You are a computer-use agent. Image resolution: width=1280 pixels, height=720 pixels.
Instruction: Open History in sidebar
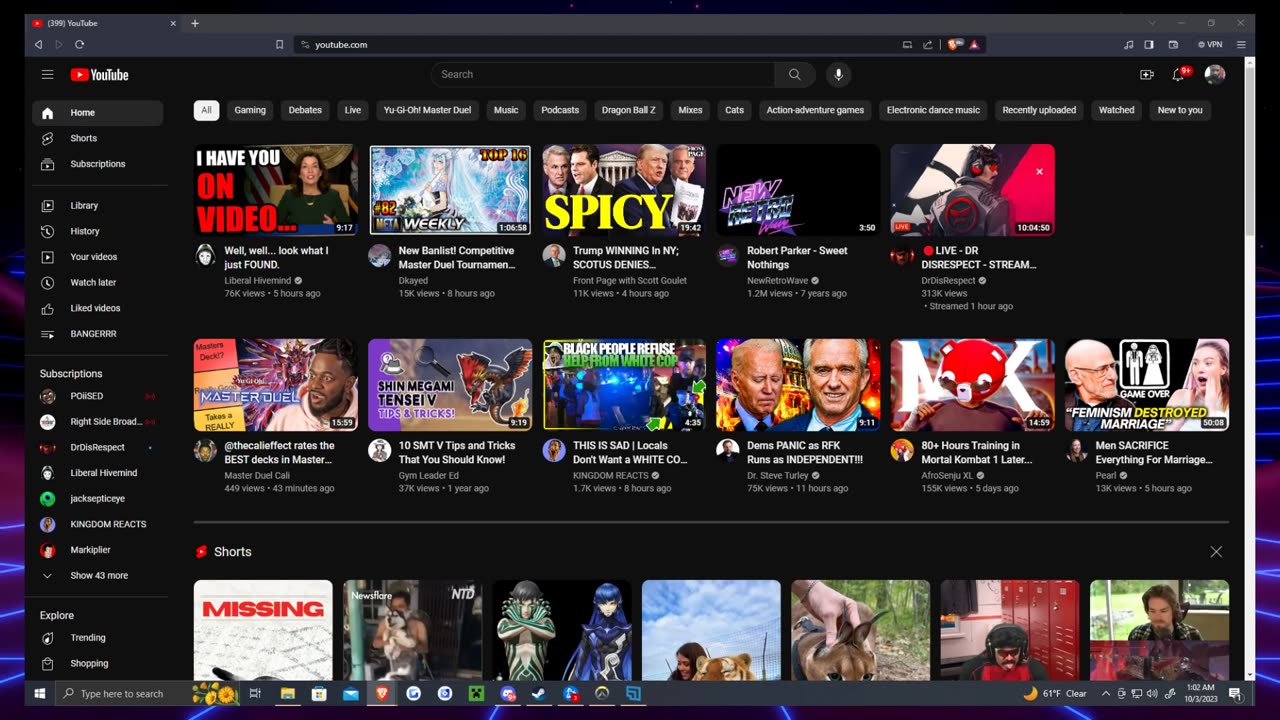pyautogui.click(x=97, y=231)
